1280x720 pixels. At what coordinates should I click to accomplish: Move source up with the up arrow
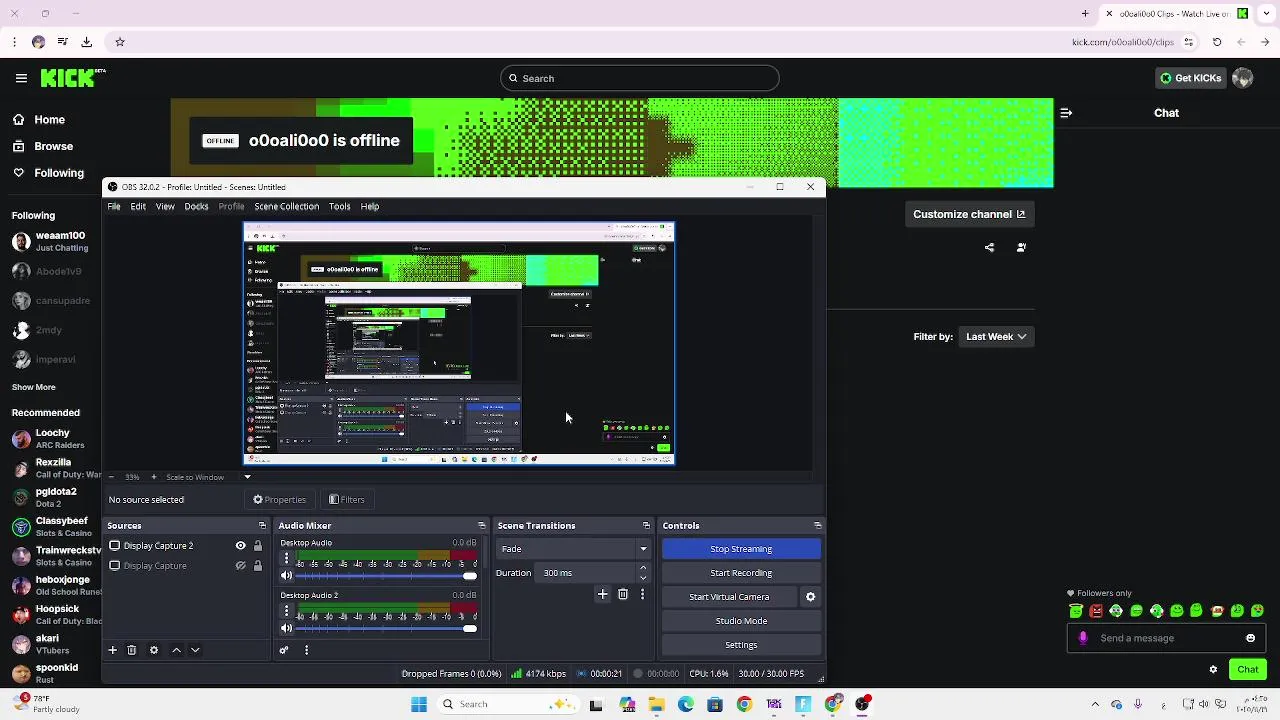177,650
